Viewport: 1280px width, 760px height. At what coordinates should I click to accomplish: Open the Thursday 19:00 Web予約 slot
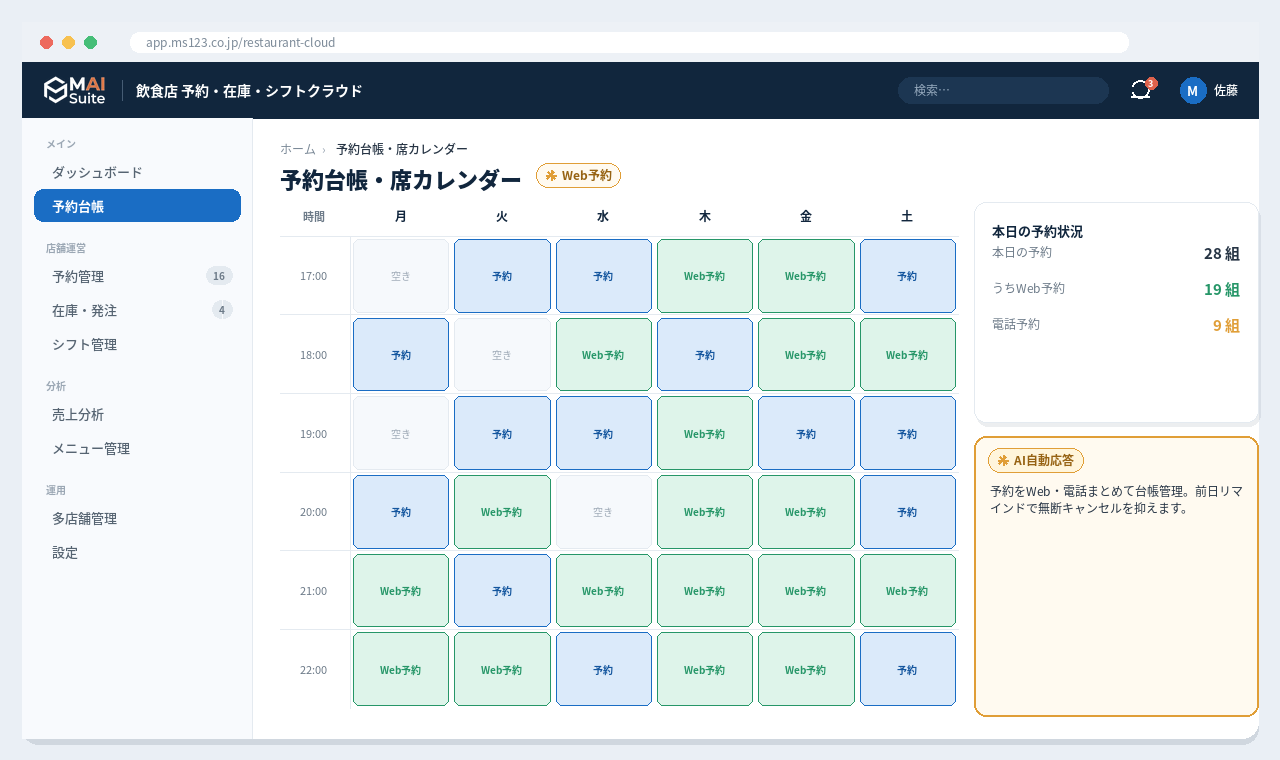pos(705,433)
